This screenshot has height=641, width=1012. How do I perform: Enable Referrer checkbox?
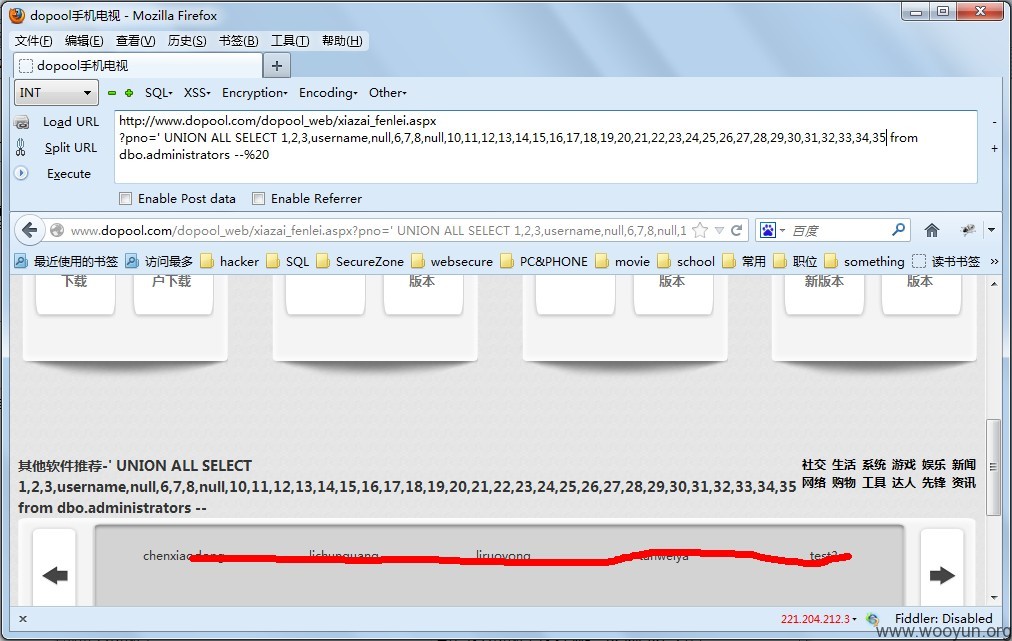tap(258, 199)
